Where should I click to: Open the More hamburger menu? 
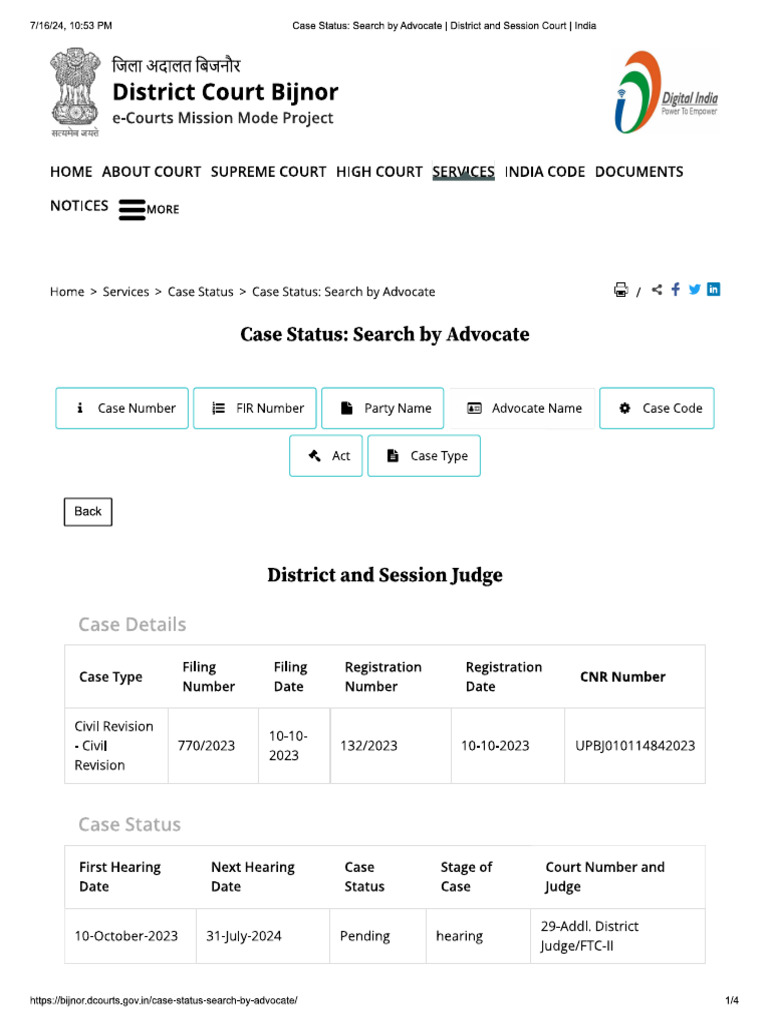coord(148,209)
